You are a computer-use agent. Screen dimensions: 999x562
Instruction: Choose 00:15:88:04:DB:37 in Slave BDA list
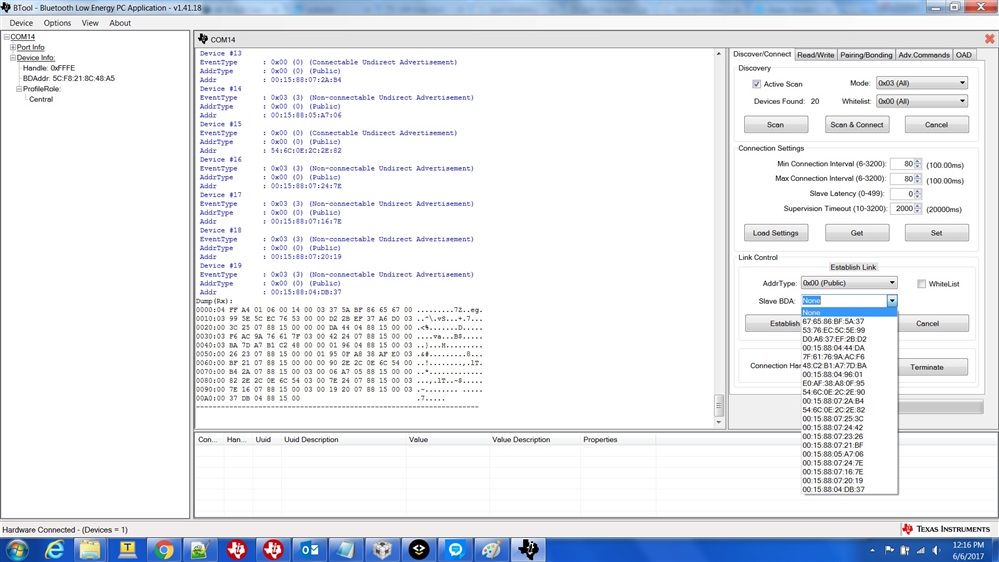pos(849,489)
